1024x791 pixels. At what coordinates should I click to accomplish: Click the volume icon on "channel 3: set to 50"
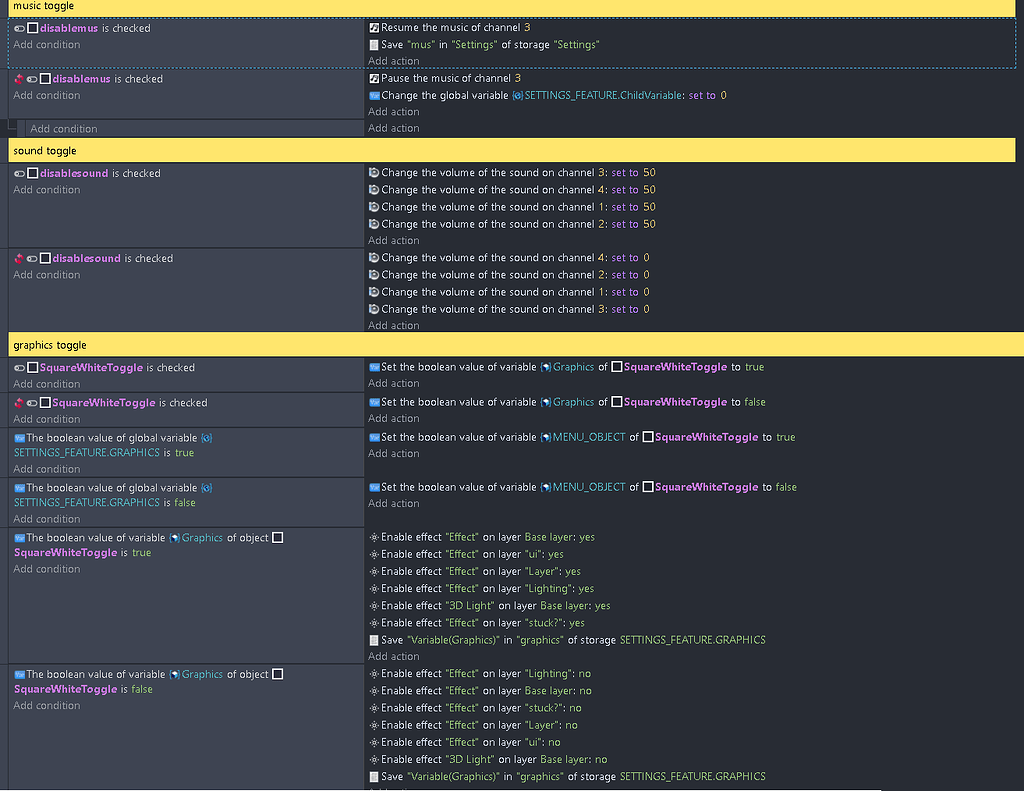(x=374, y=173)
